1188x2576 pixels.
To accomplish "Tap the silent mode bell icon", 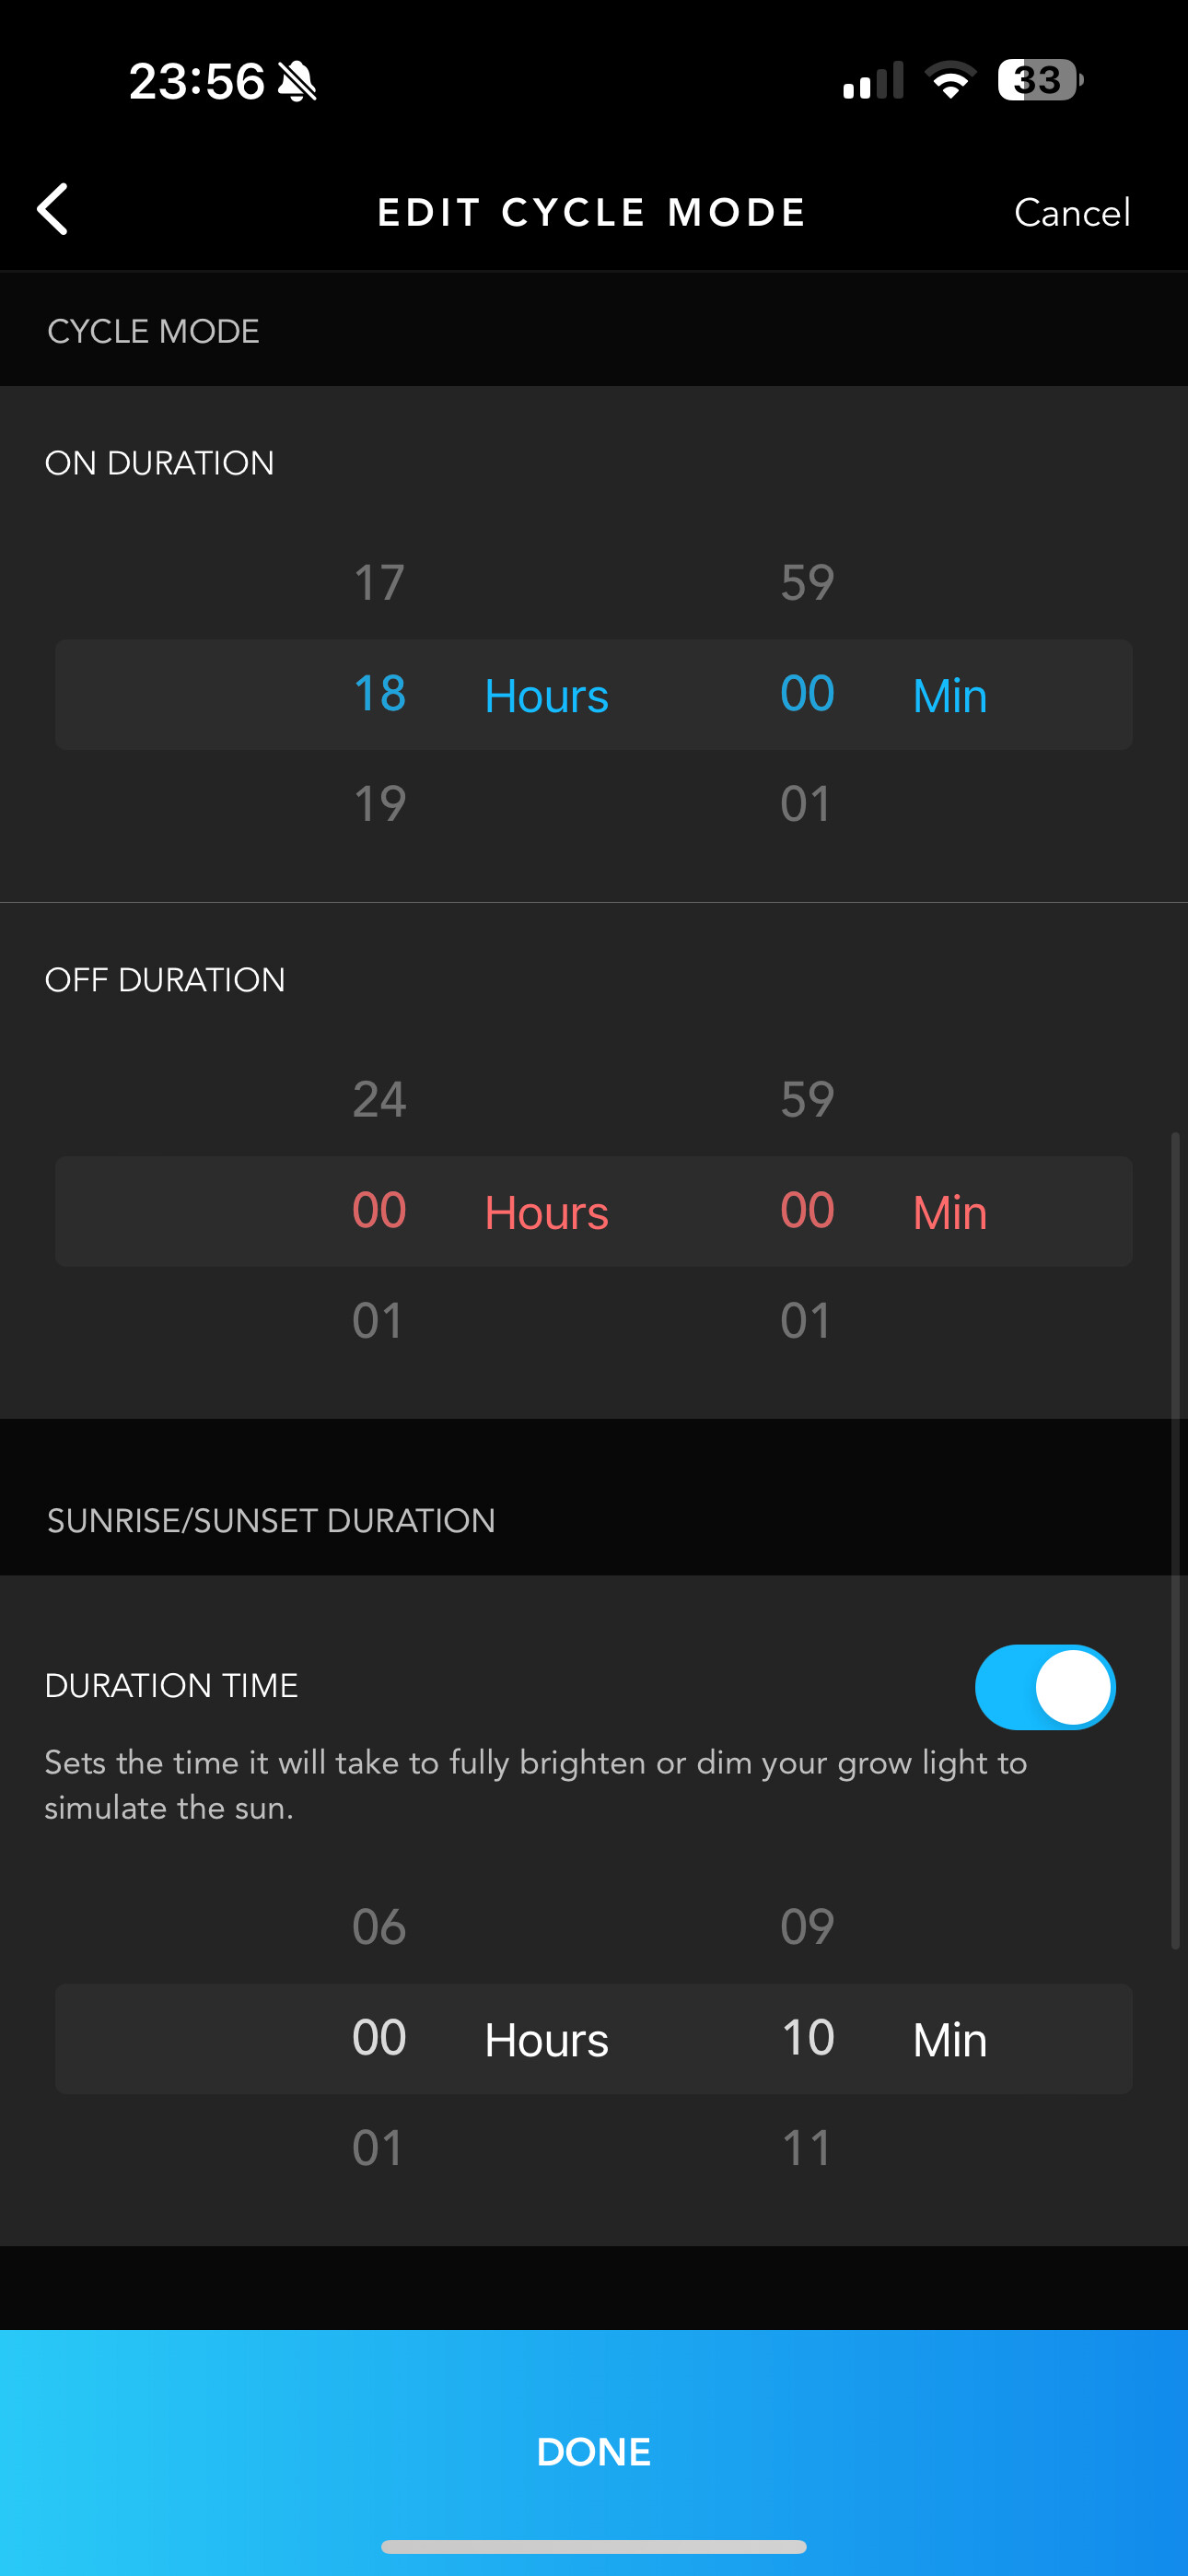I will click(x=297, y=81).
